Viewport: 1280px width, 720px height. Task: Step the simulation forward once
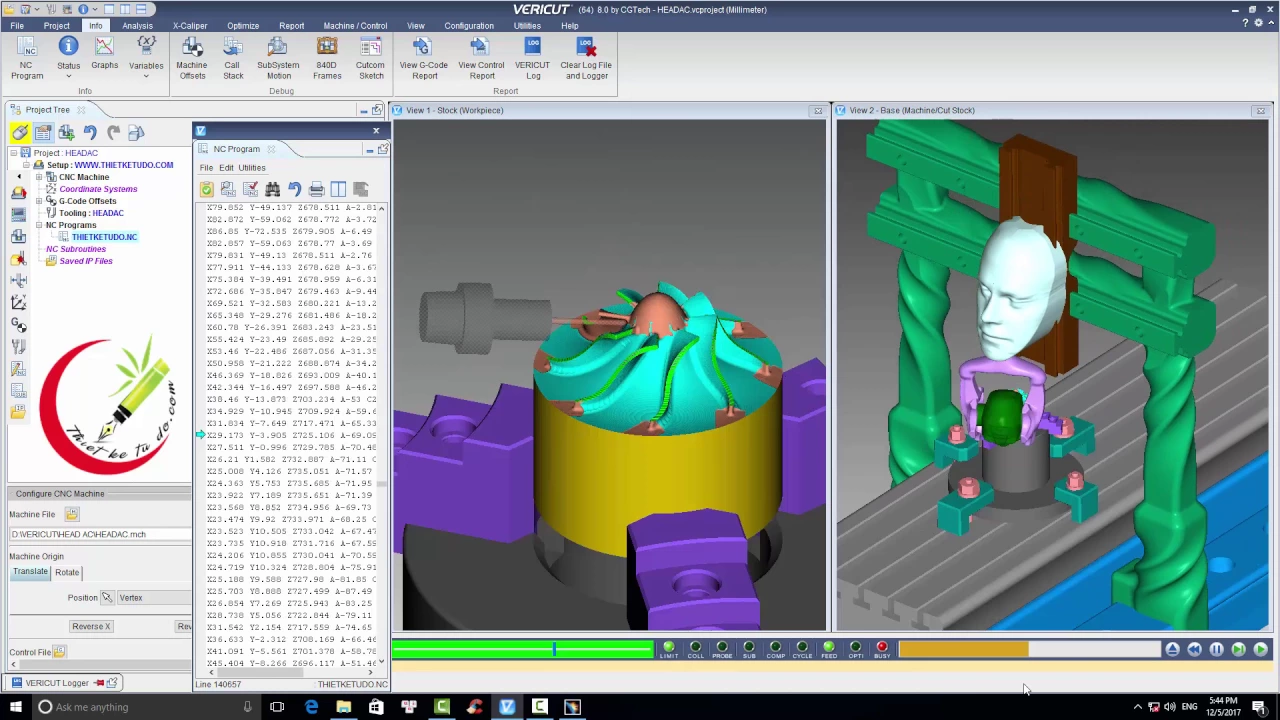pos(1238,650)
